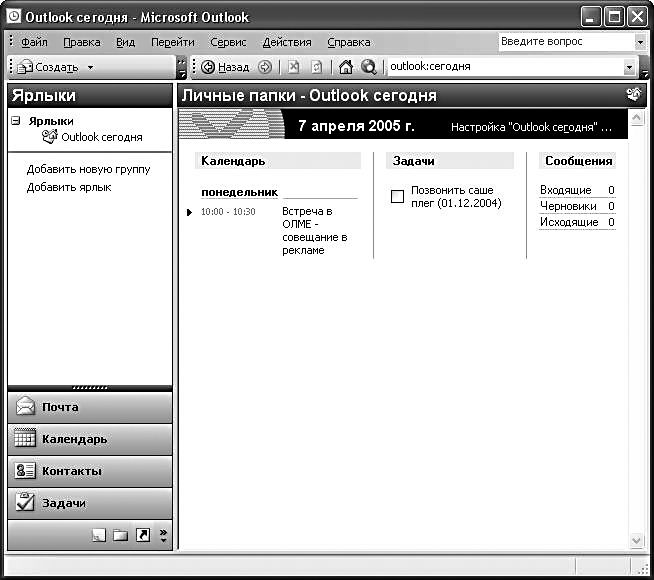This screenshot has width=654, height=580.
Task: Open the Почта mail pane
Action: coord(90,407)
